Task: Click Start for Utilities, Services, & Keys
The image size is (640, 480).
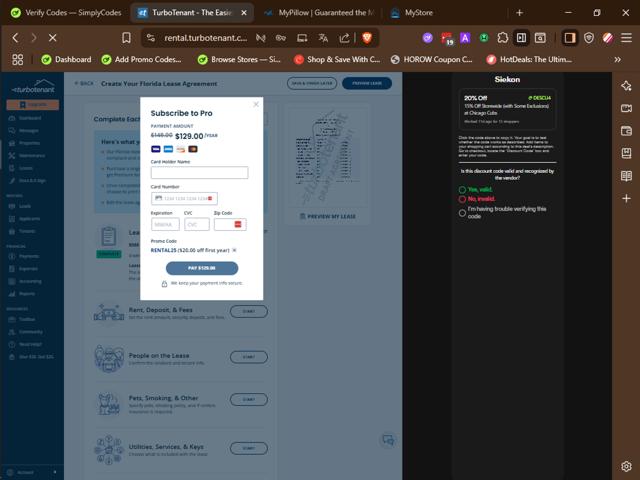Action: click(x=249, y=448)
